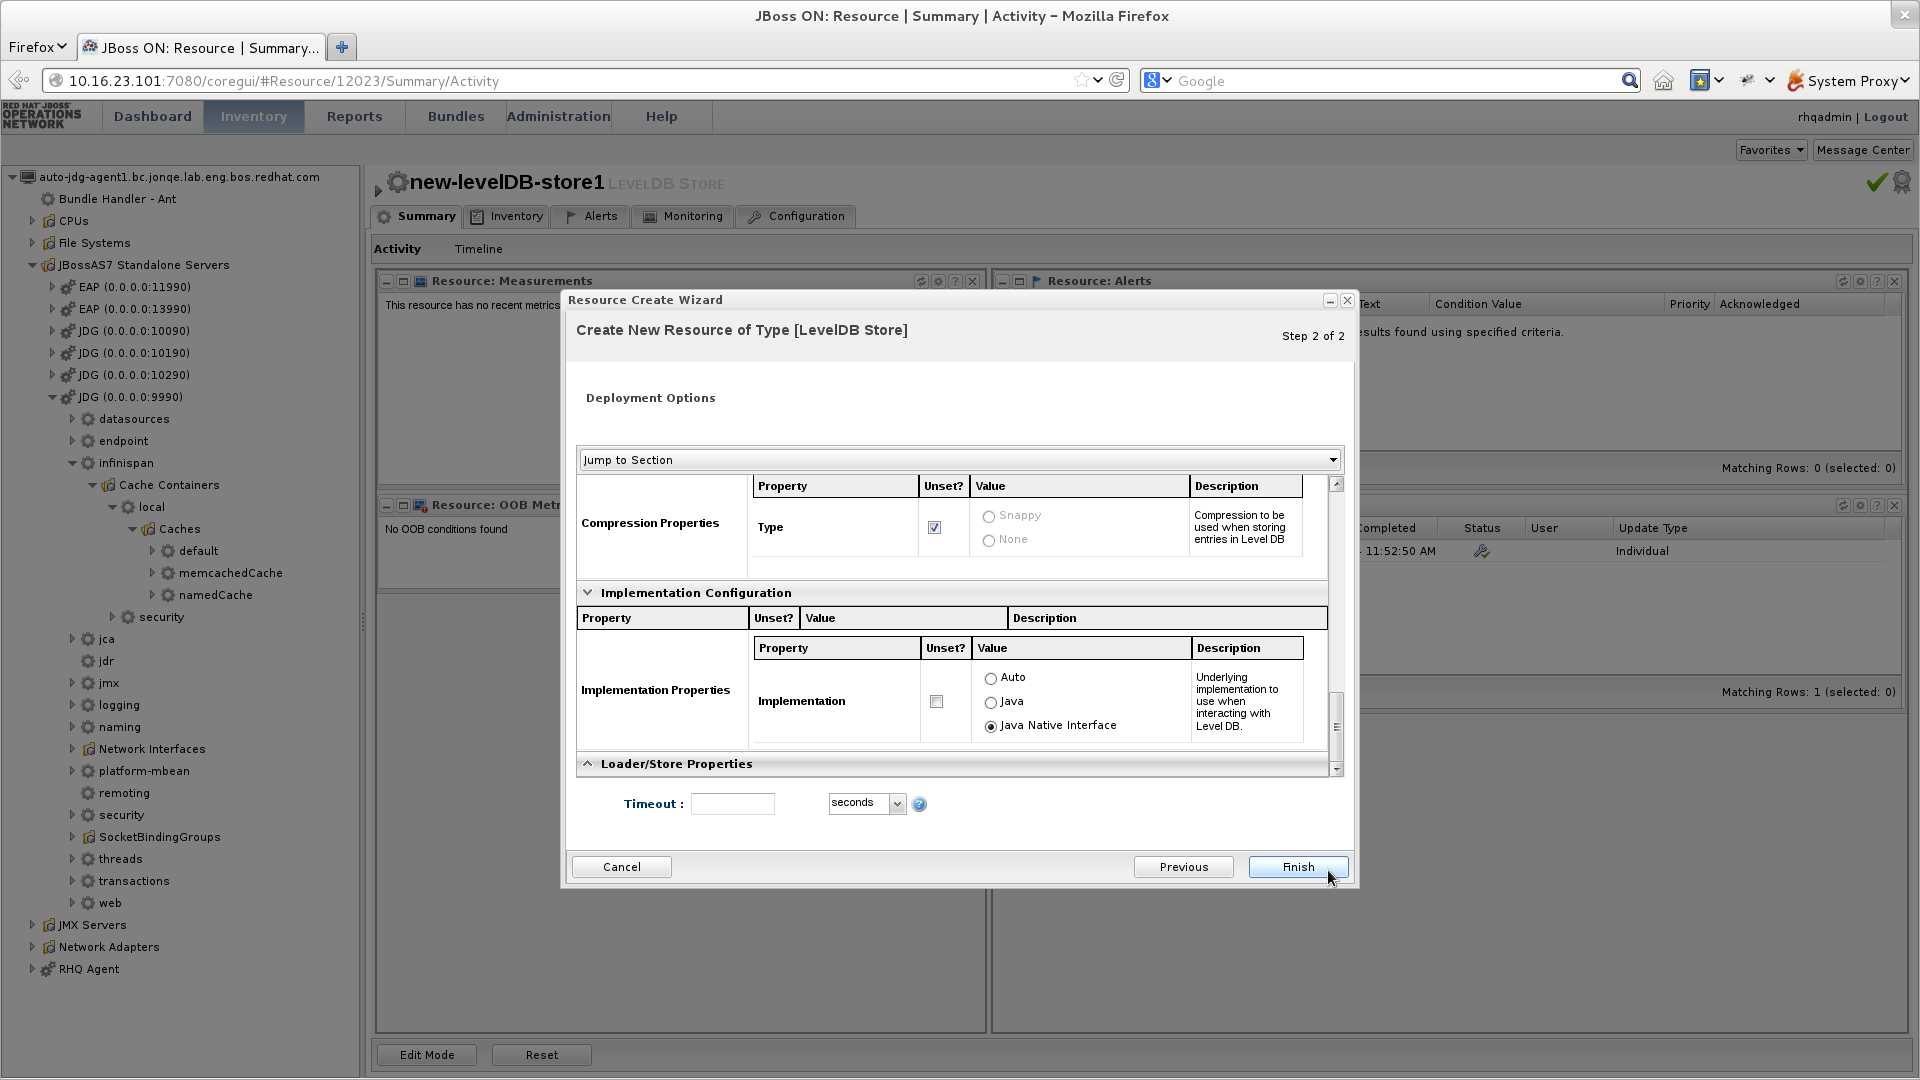Click the Bundles navigation icon

(x=455, y=116)
